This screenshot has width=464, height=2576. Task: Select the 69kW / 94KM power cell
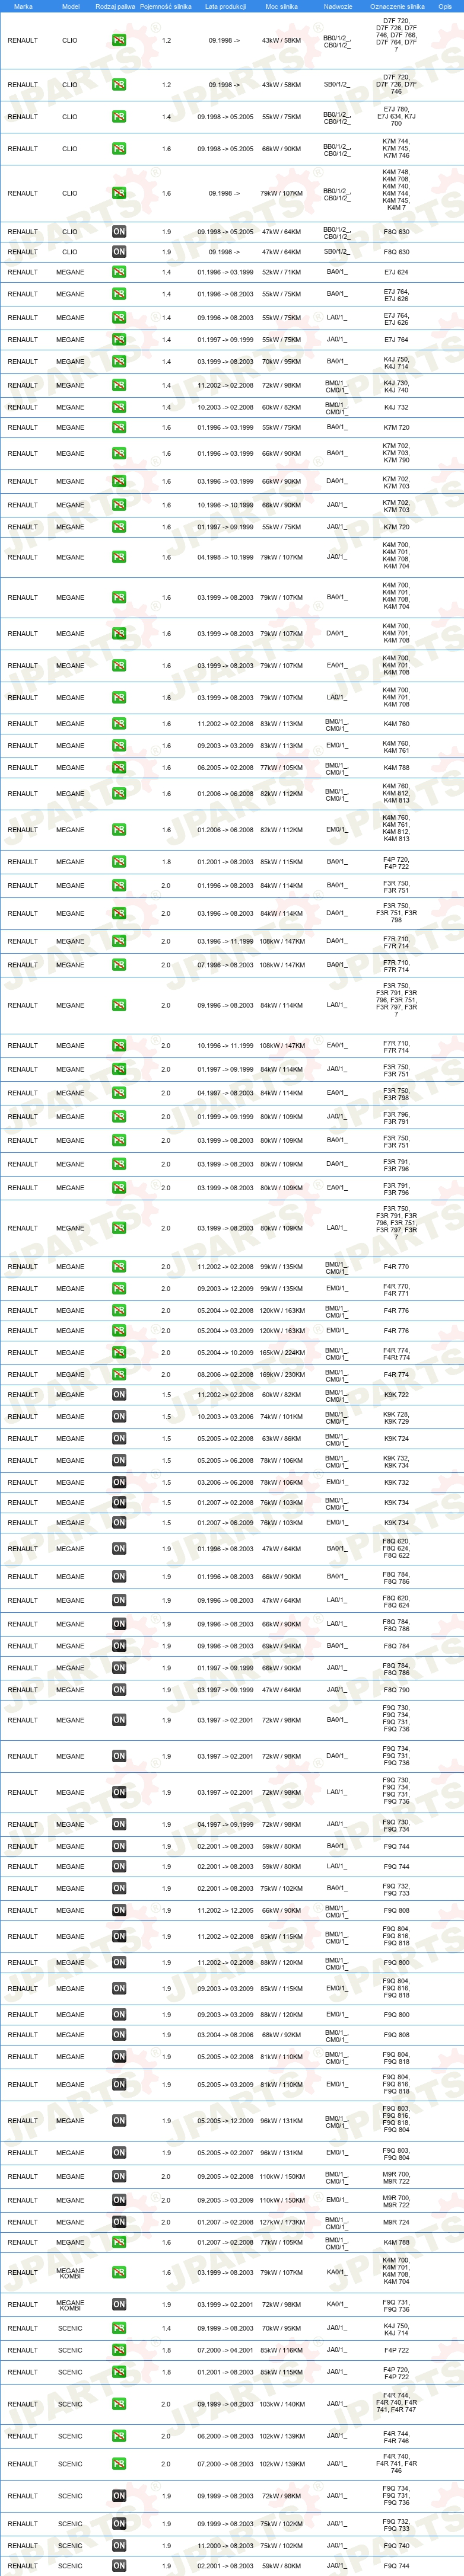pos(282,1646)
